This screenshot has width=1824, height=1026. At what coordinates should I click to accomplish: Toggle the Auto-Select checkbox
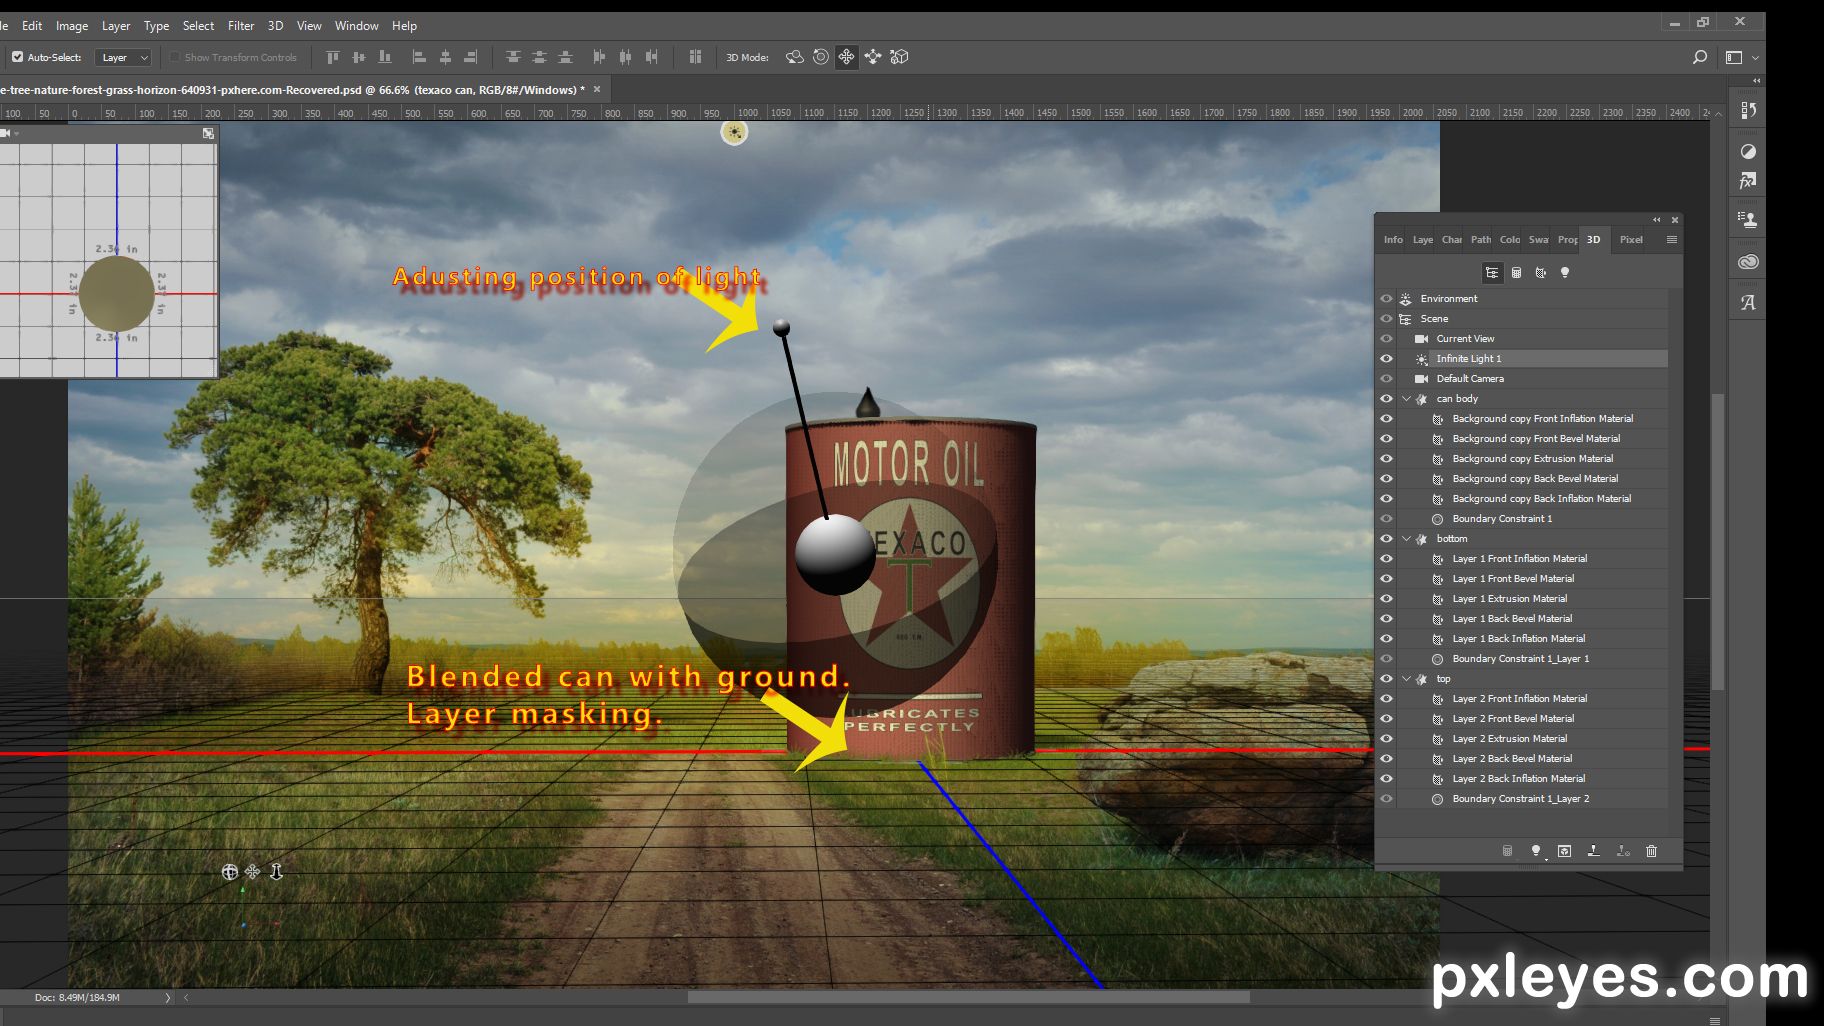17,57
